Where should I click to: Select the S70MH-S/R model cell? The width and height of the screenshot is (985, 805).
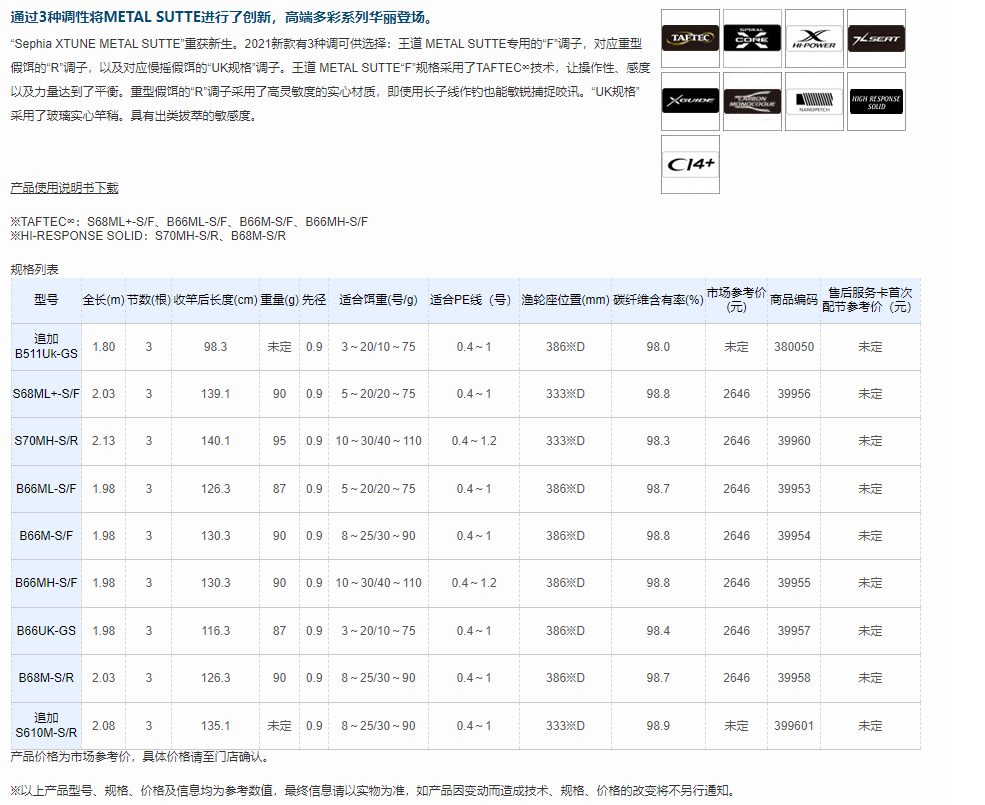(46, 441)
